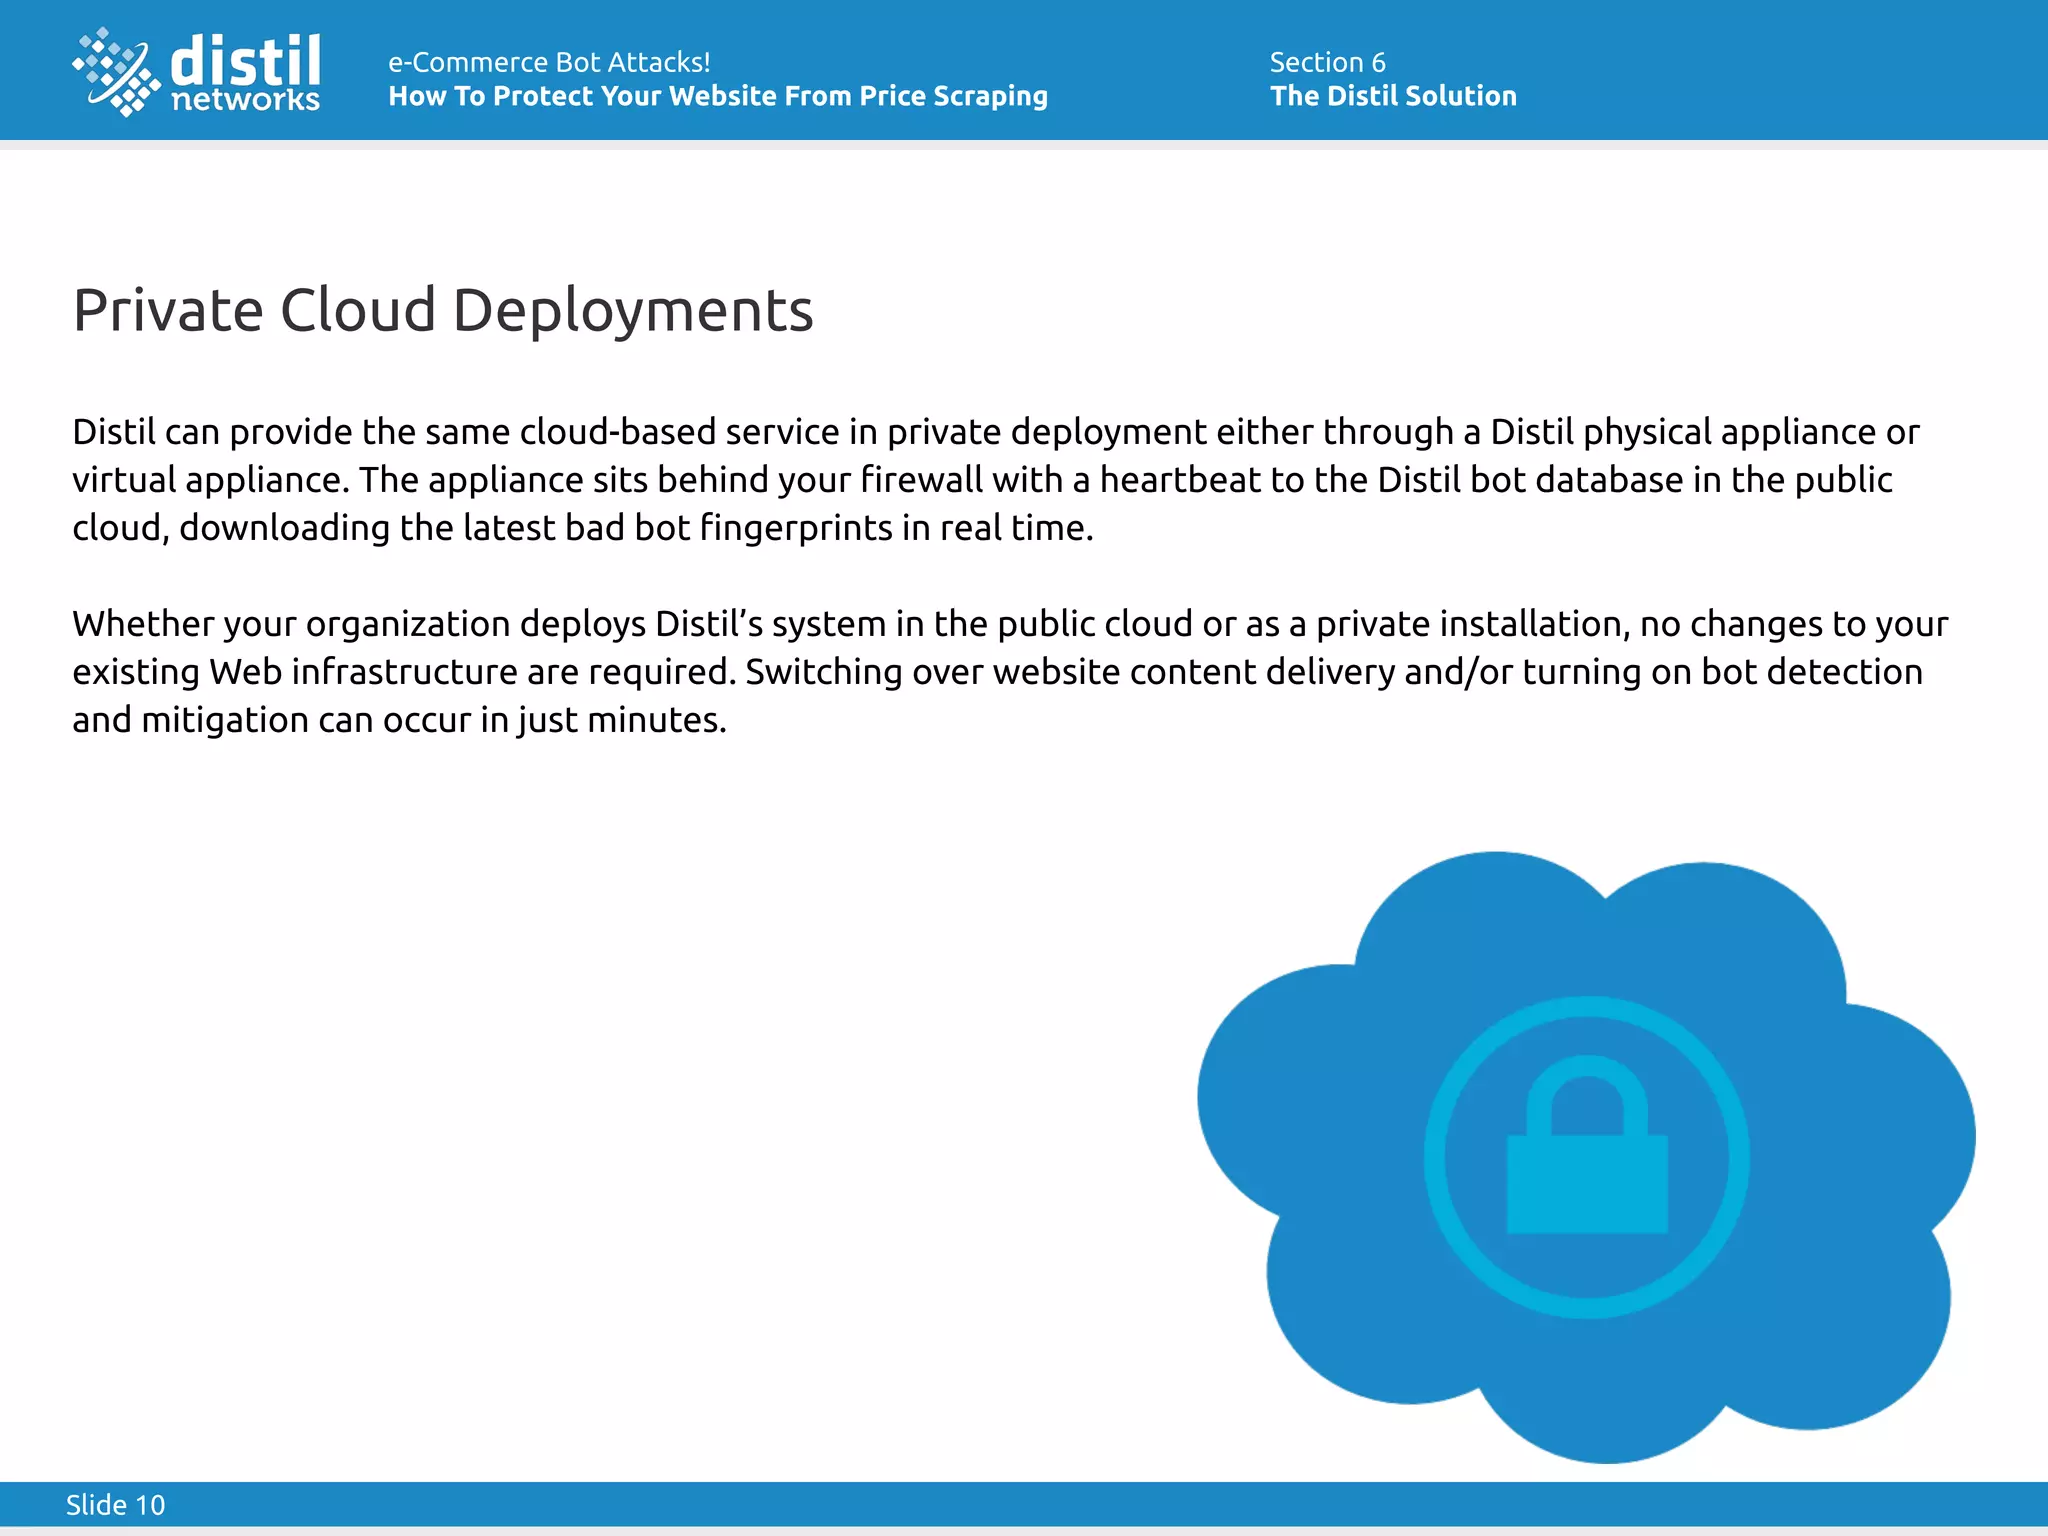Click the Distil Networks logo

(x=197, y=72)
